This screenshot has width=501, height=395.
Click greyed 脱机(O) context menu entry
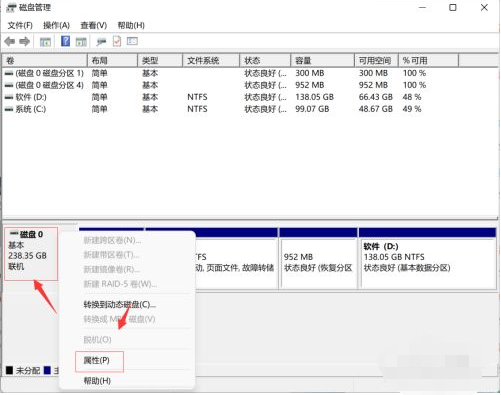click(97, 340)
